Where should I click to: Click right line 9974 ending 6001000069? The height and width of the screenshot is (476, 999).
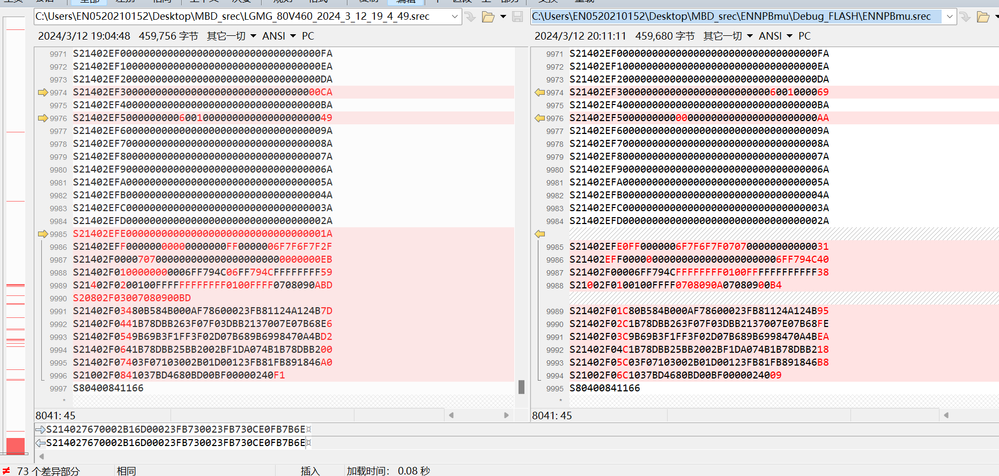700,92
